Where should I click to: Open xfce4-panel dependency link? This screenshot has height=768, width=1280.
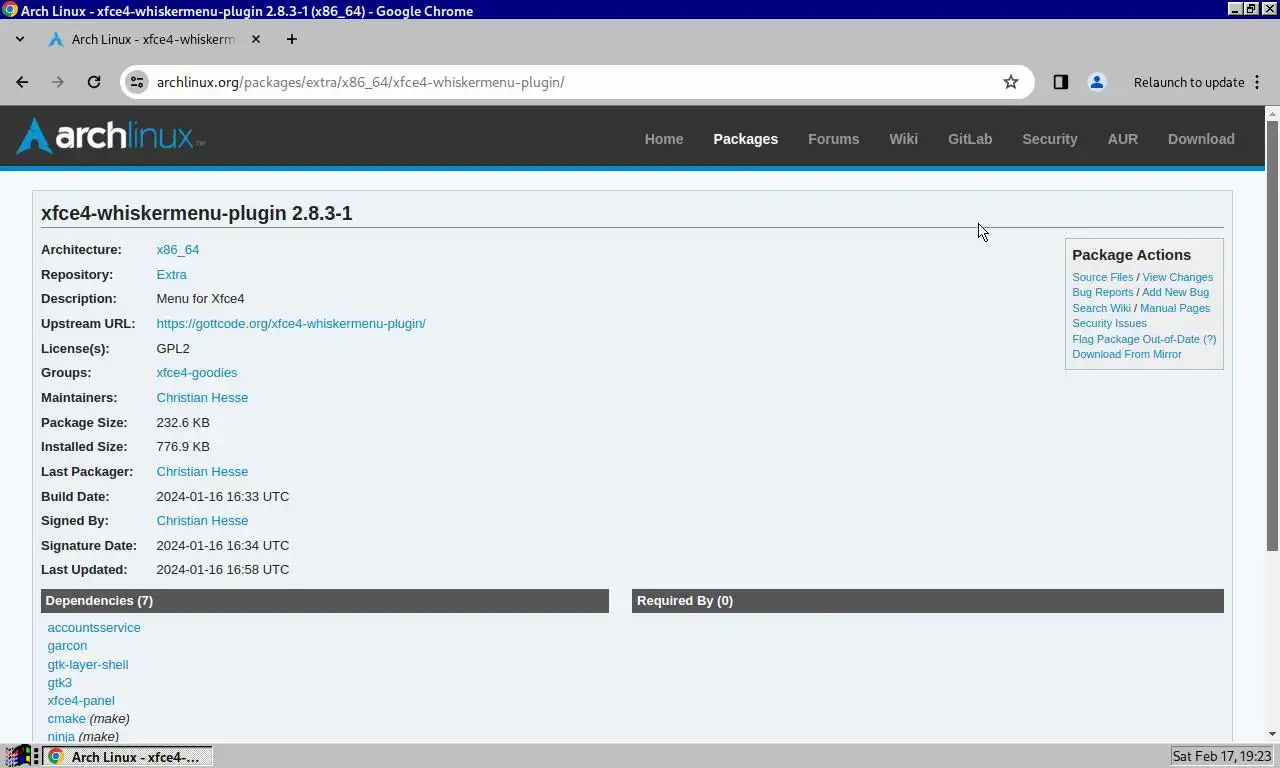click(x=81, y=700)
